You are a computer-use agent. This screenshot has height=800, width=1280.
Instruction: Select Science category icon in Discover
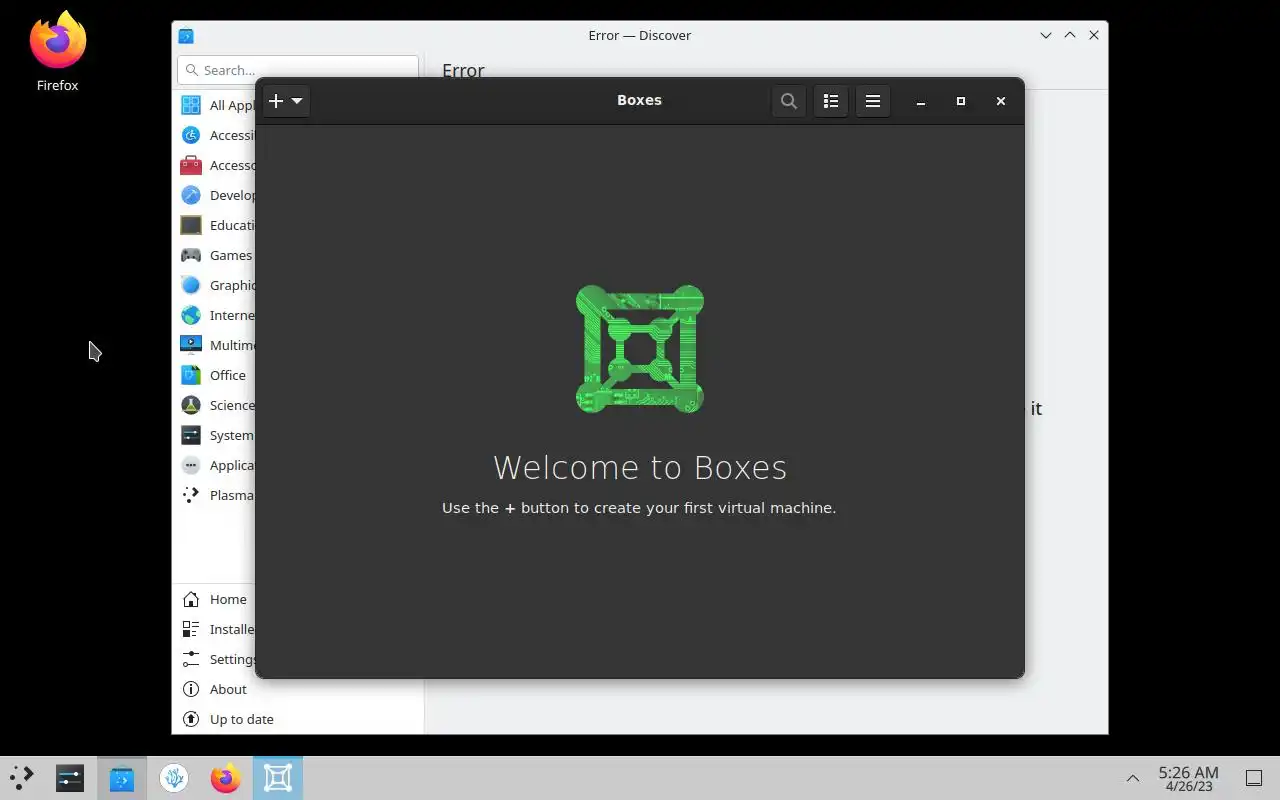coord(191,405)
